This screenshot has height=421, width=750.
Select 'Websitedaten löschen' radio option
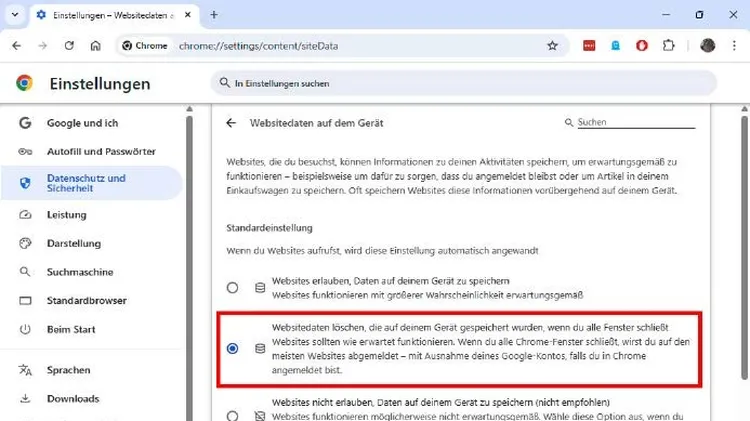click(232, 348)
